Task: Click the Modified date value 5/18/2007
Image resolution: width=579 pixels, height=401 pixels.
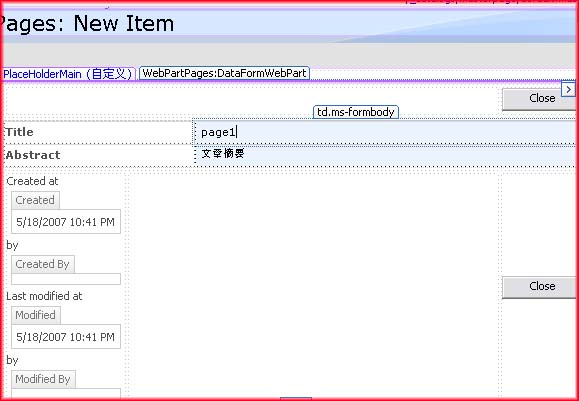Action: coord(66,337)
